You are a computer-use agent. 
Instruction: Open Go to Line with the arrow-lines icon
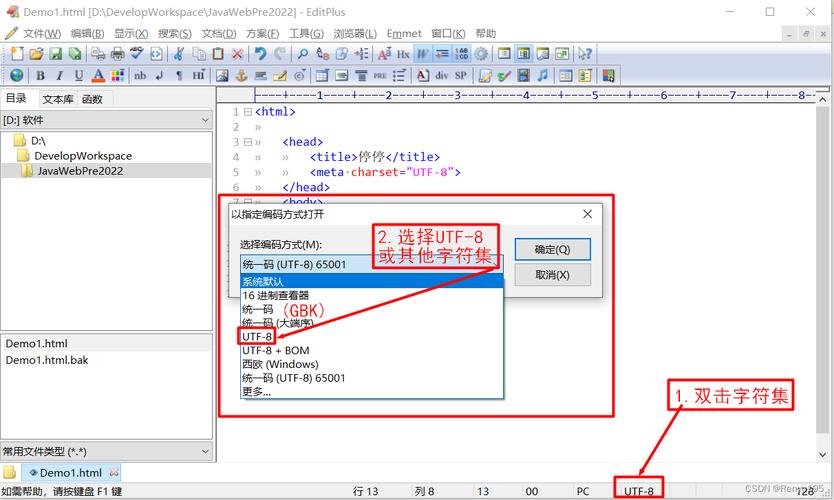pyautogui.click(x=361, y=53)
